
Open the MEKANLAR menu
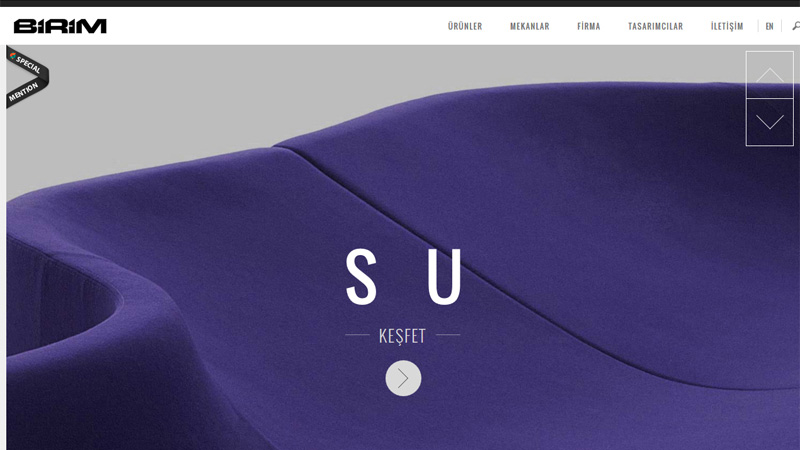click(530, 26)
